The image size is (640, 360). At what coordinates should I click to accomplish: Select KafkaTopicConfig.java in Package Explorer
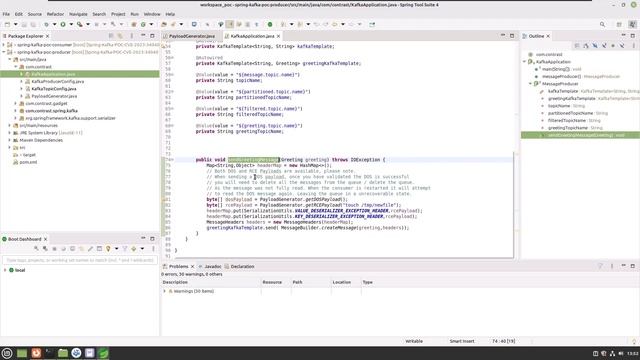pyautogui.click(x=54, y=89)
